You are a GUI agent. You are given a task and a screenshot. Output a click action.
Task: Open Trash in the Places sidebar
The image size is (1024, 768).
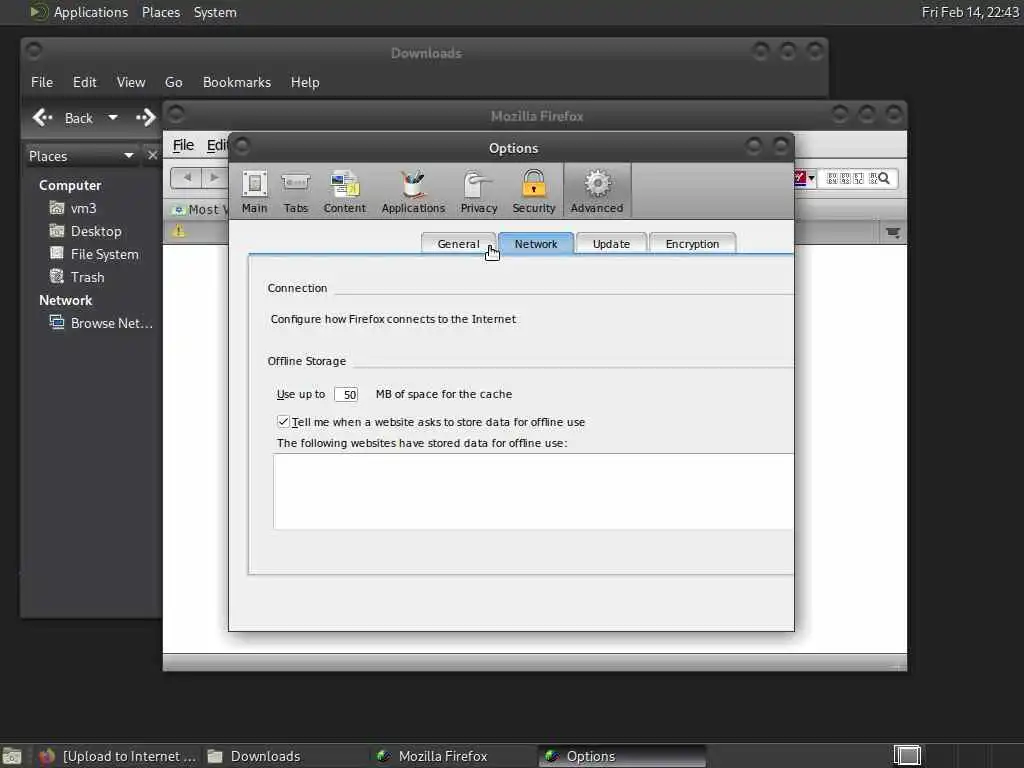[x=77, y=277]
